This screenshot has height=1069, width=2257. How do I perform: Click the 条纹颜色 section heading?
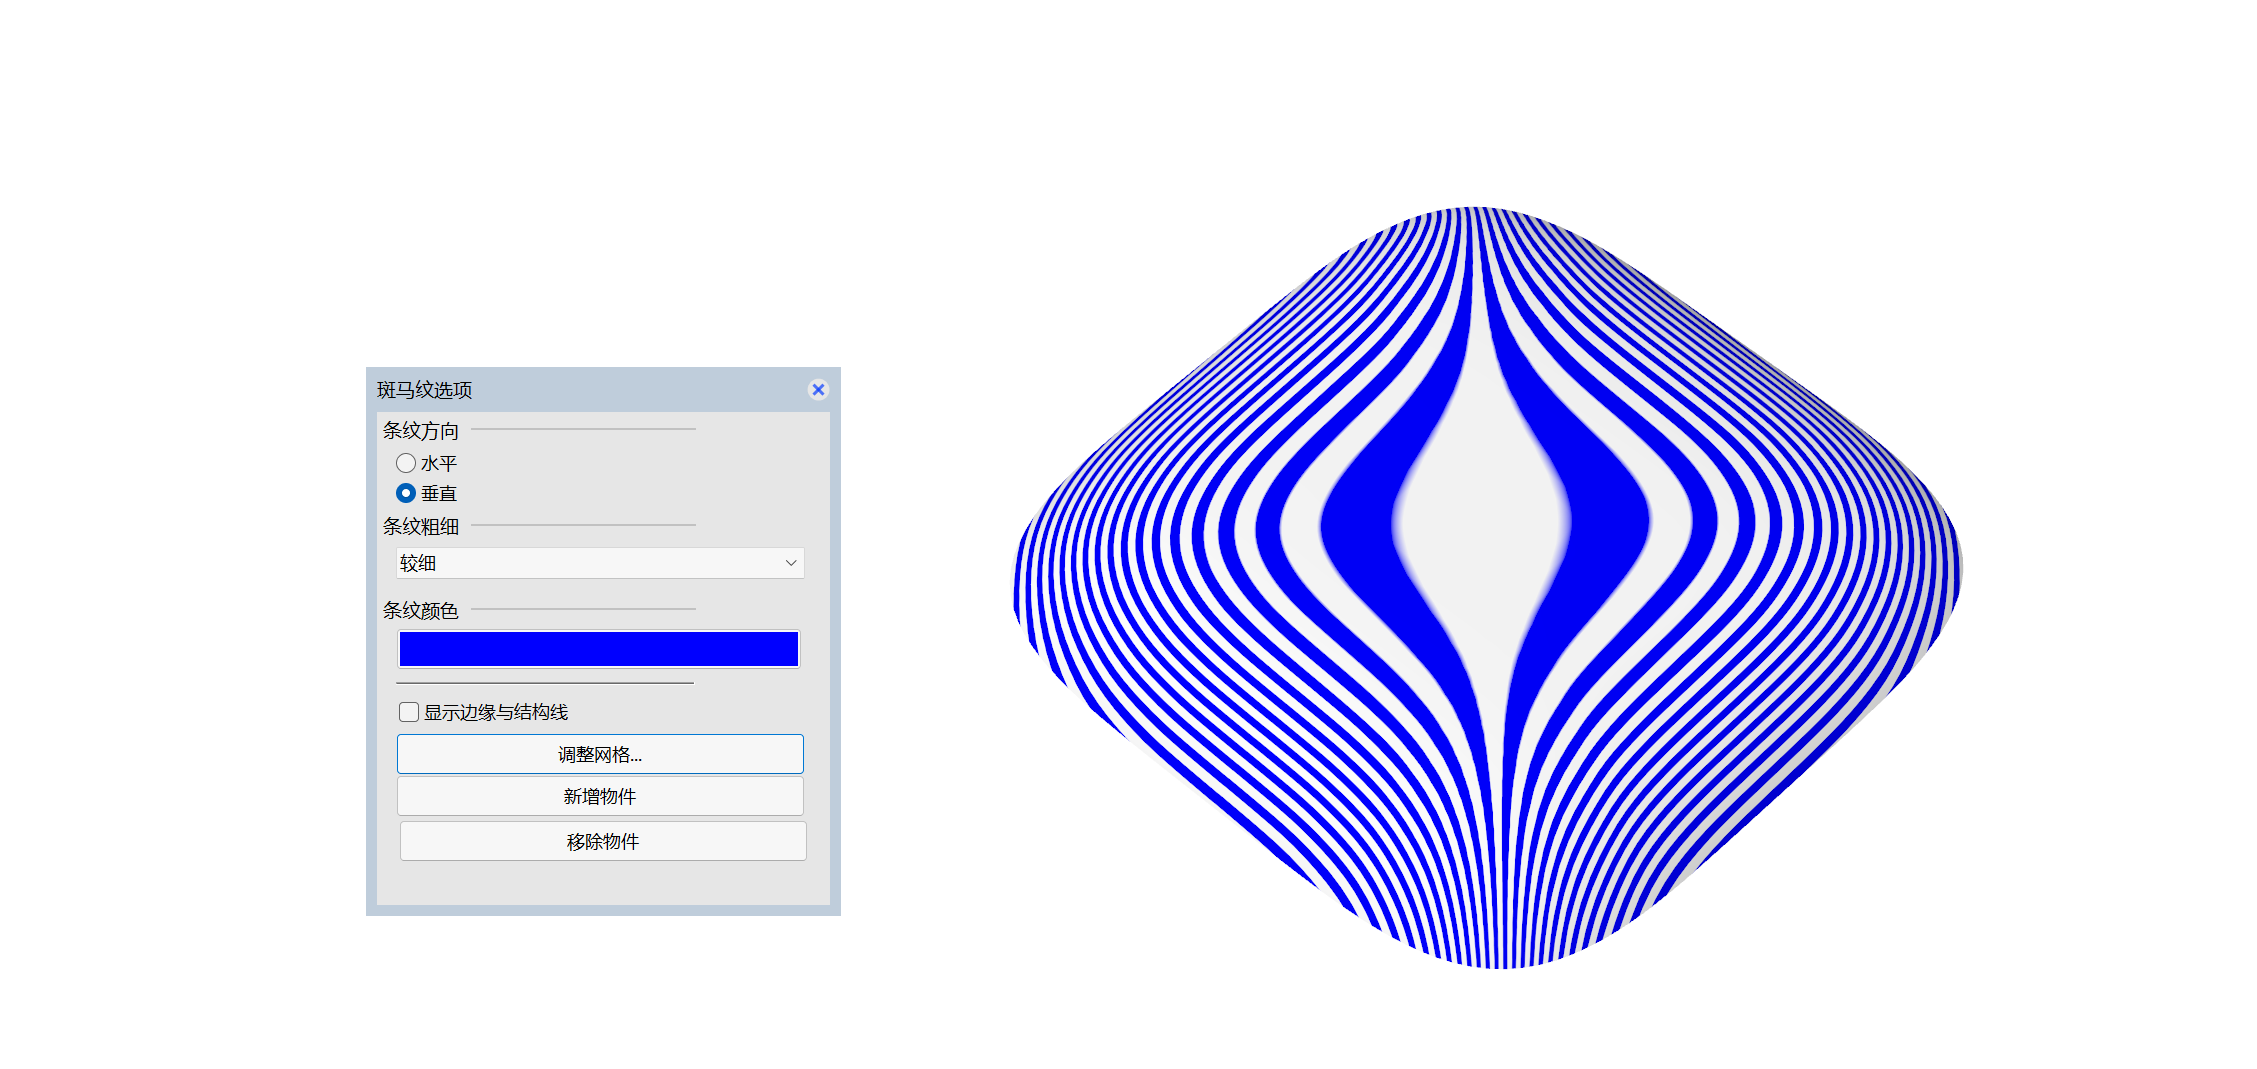pyautogui.click(x=421, y=610)
